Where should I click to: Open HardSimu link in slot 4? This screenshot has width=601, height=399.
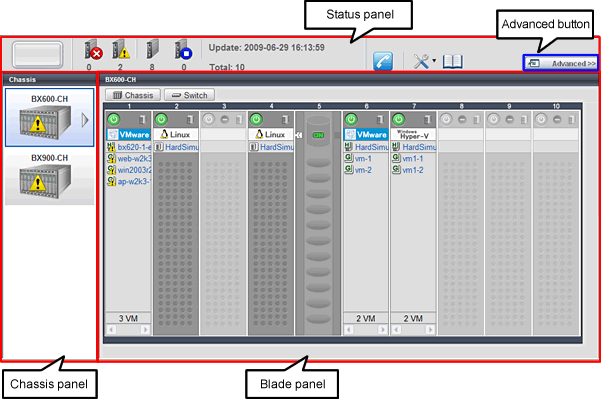pyautogui.click(x=277, y=147)
